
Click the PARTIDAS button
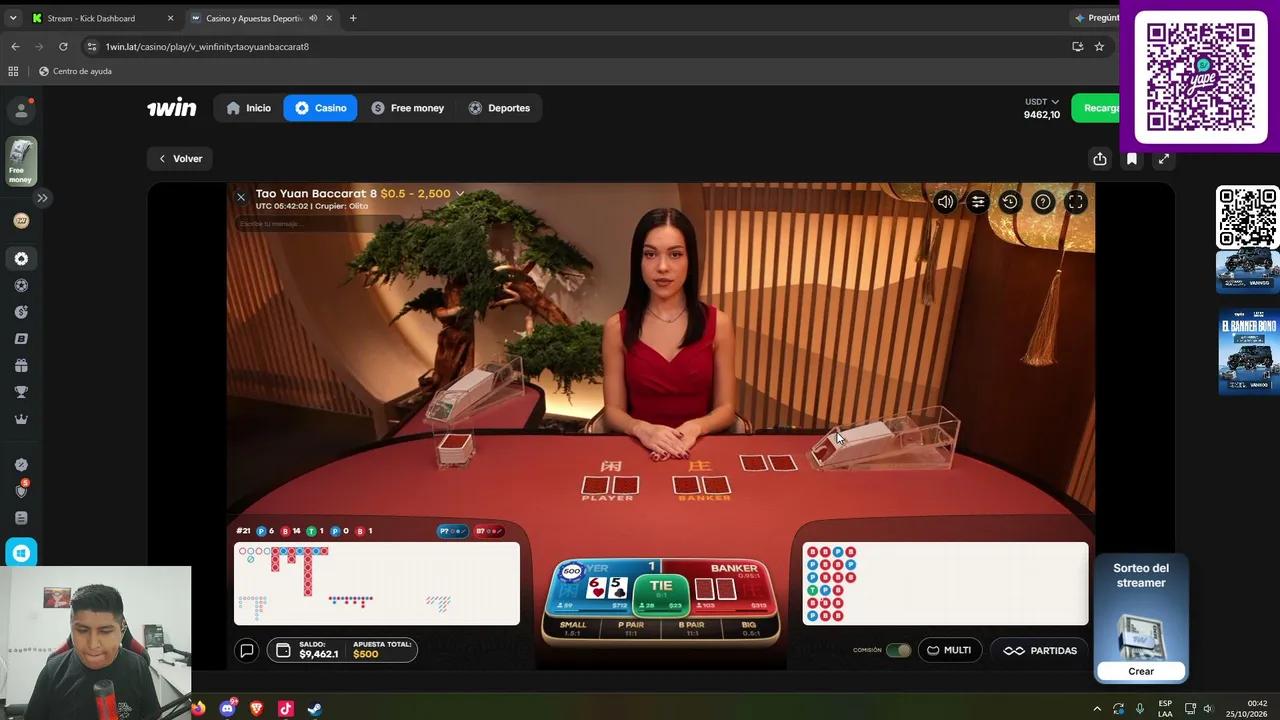[x=1040, y=650]
